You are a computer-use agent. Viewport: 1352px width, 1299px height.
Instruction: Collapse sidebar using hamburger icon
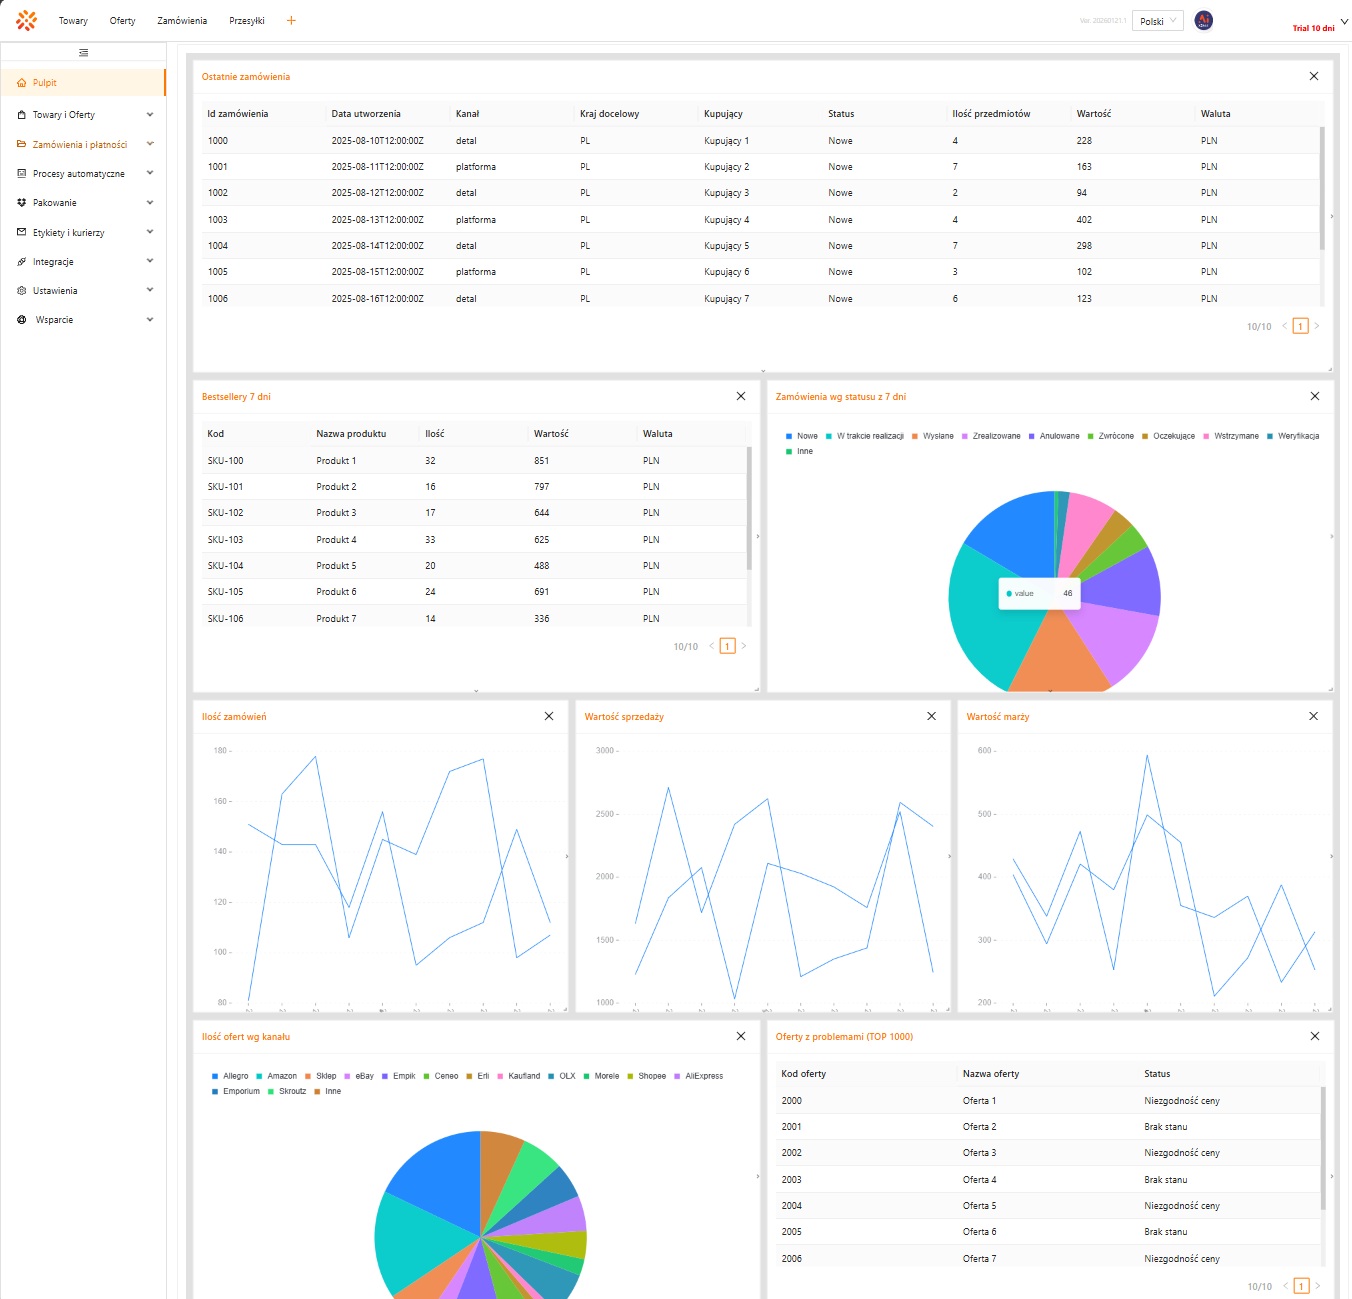point(83,52)
